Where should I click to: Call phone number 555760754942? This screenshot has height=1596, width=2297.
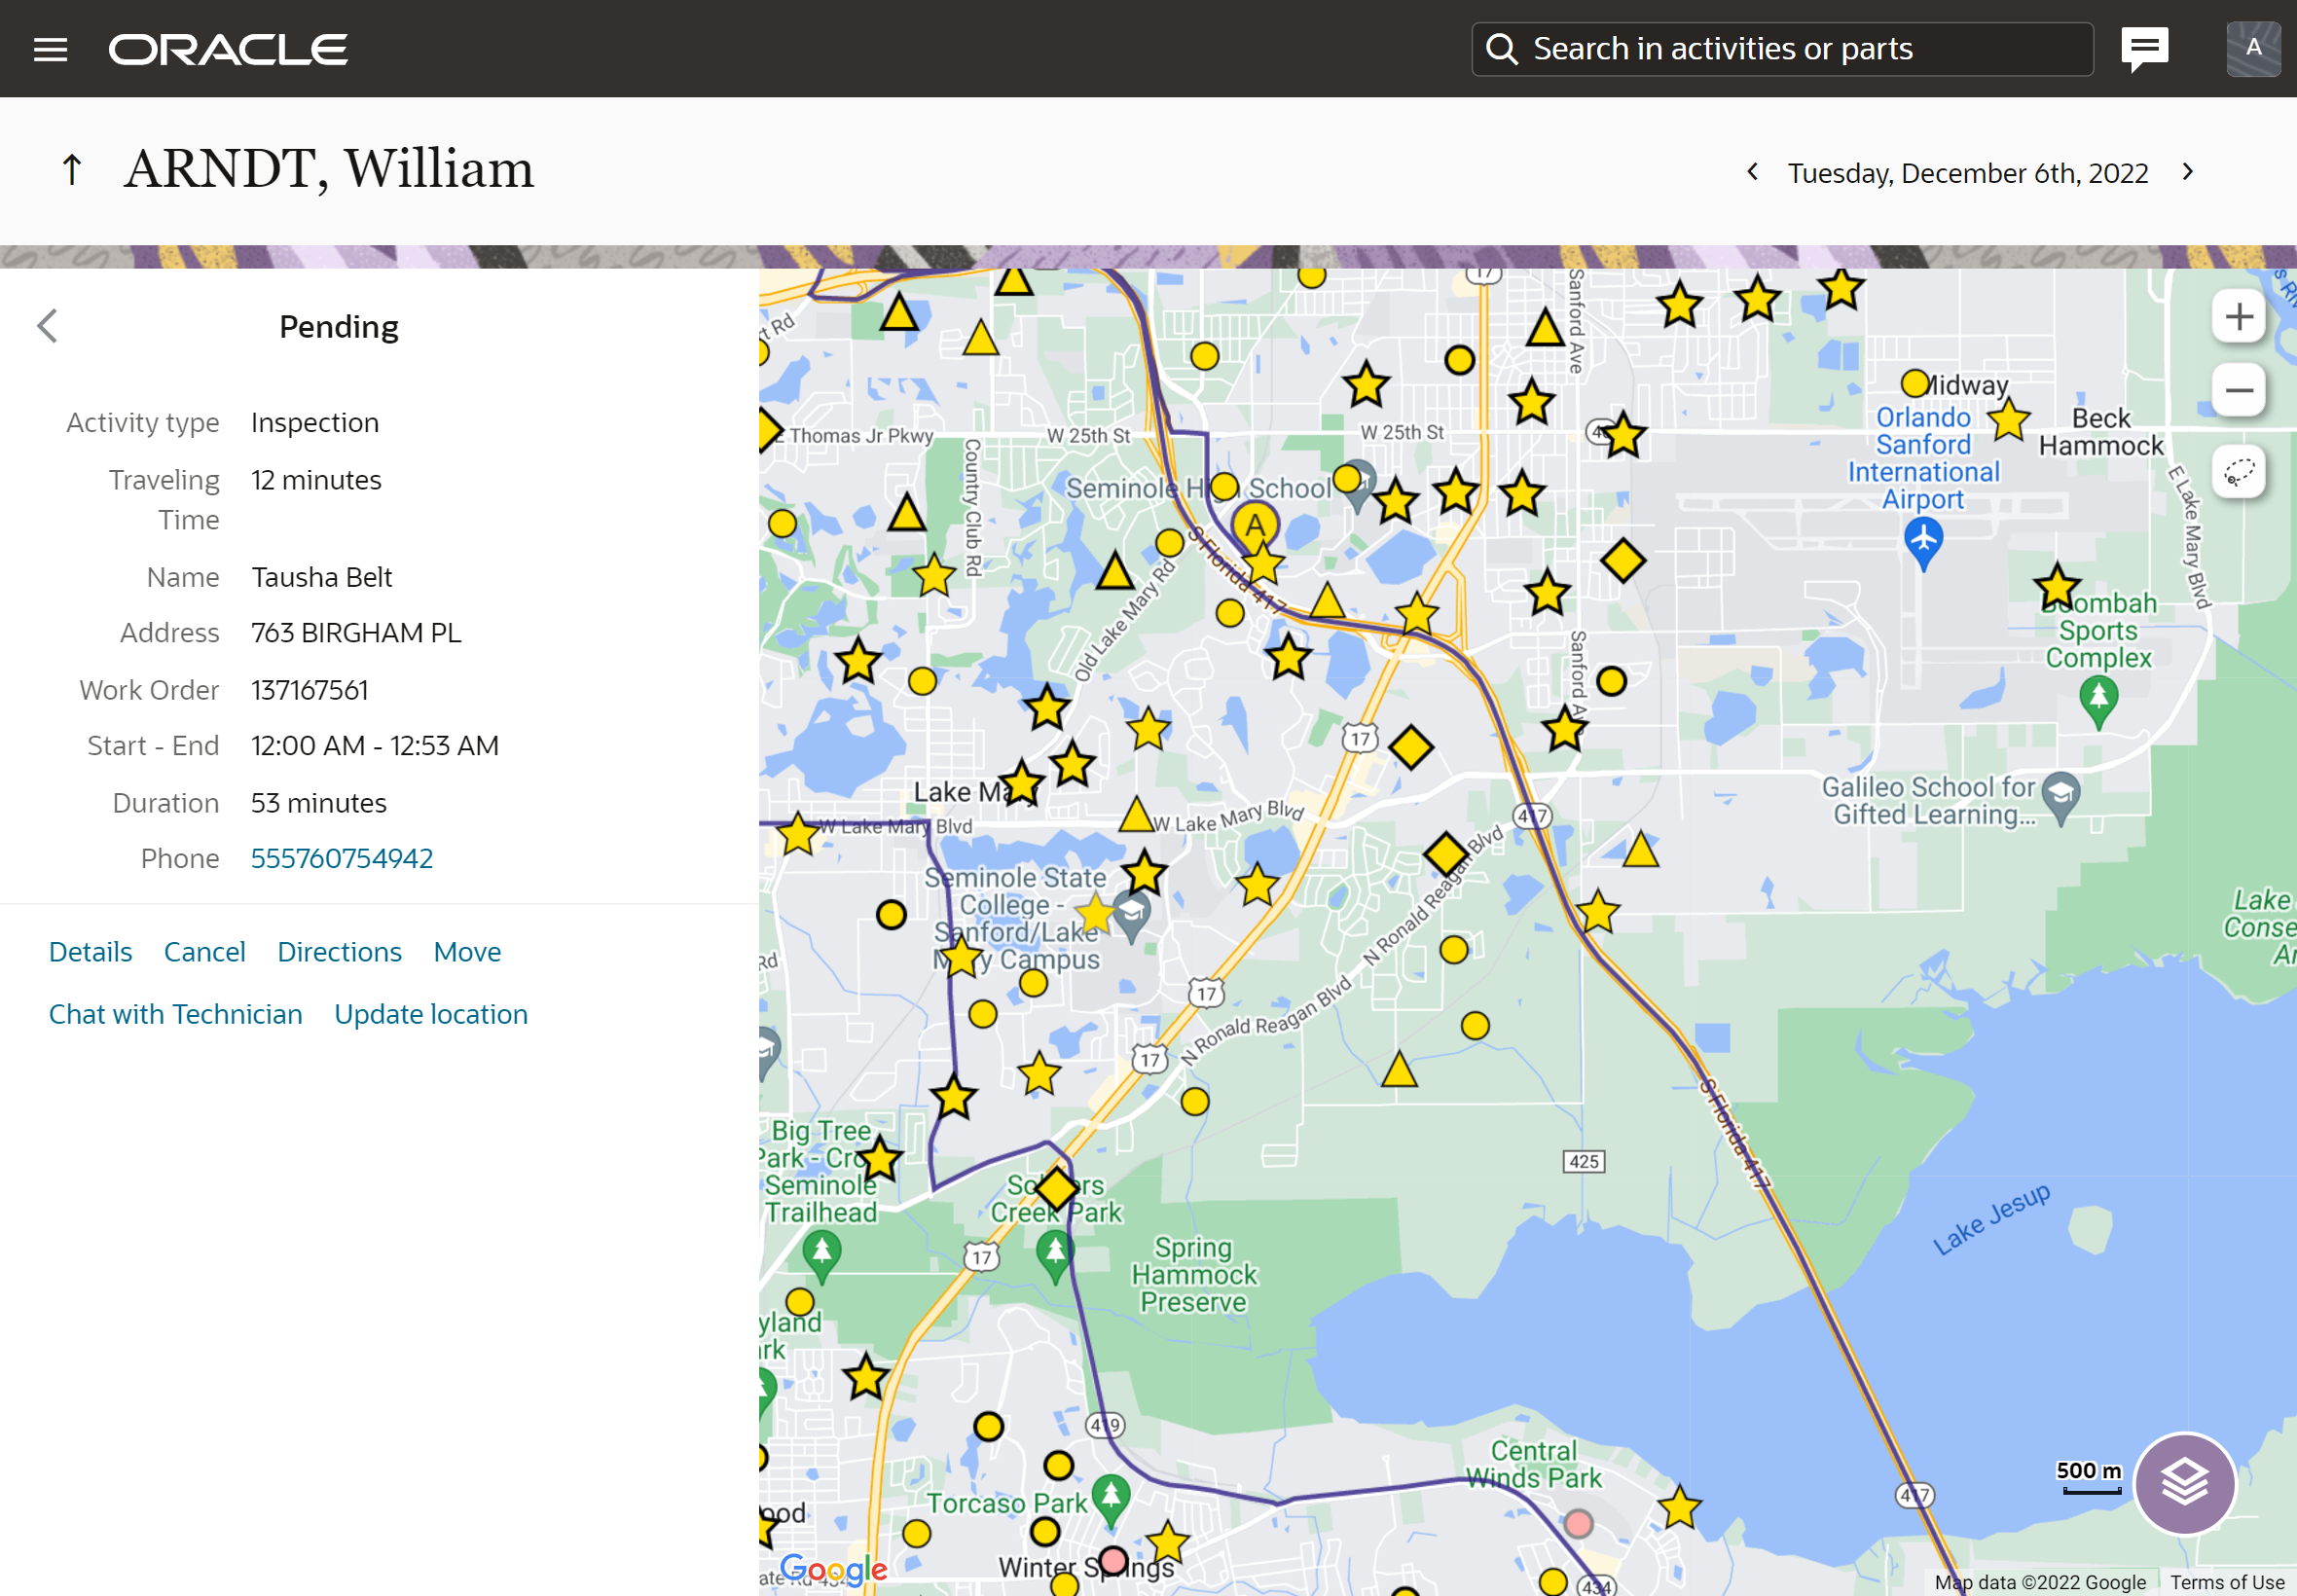coord(341,858)
